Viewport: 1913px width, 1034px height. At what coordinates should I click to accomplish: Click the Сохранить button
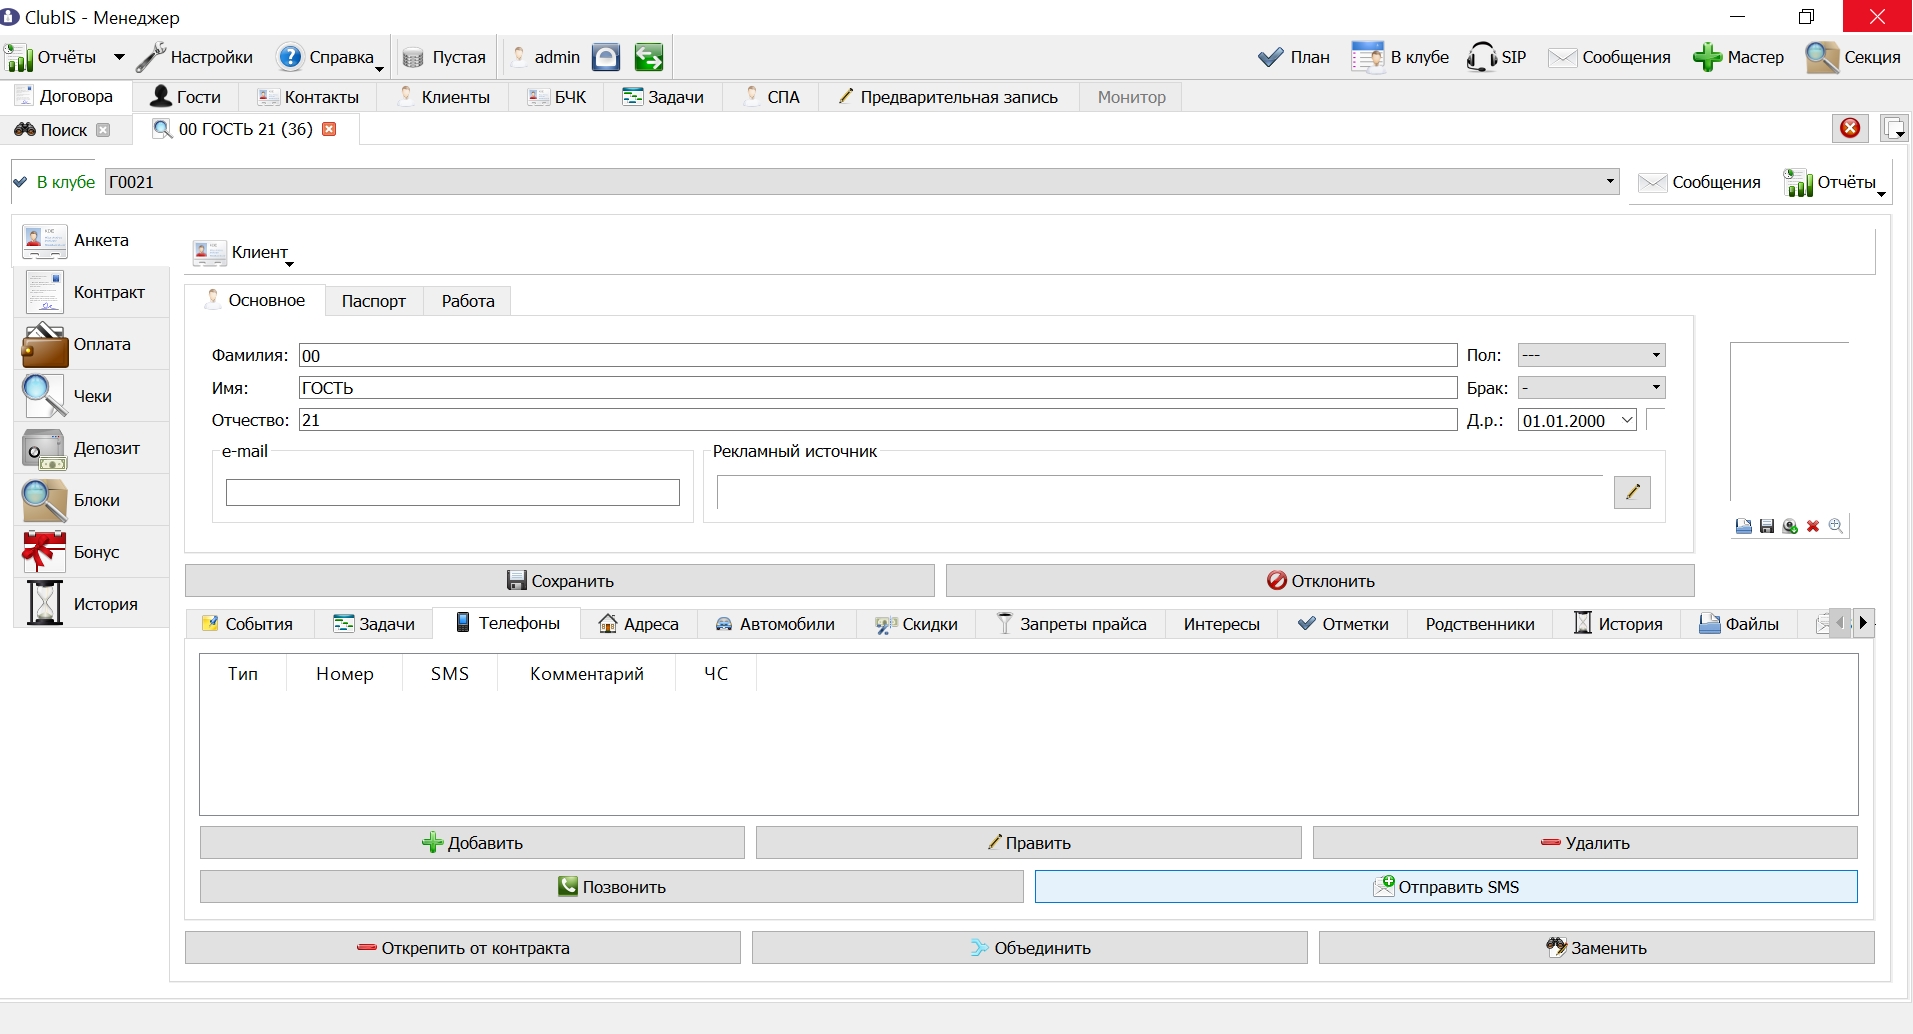[x=560, y=581]
